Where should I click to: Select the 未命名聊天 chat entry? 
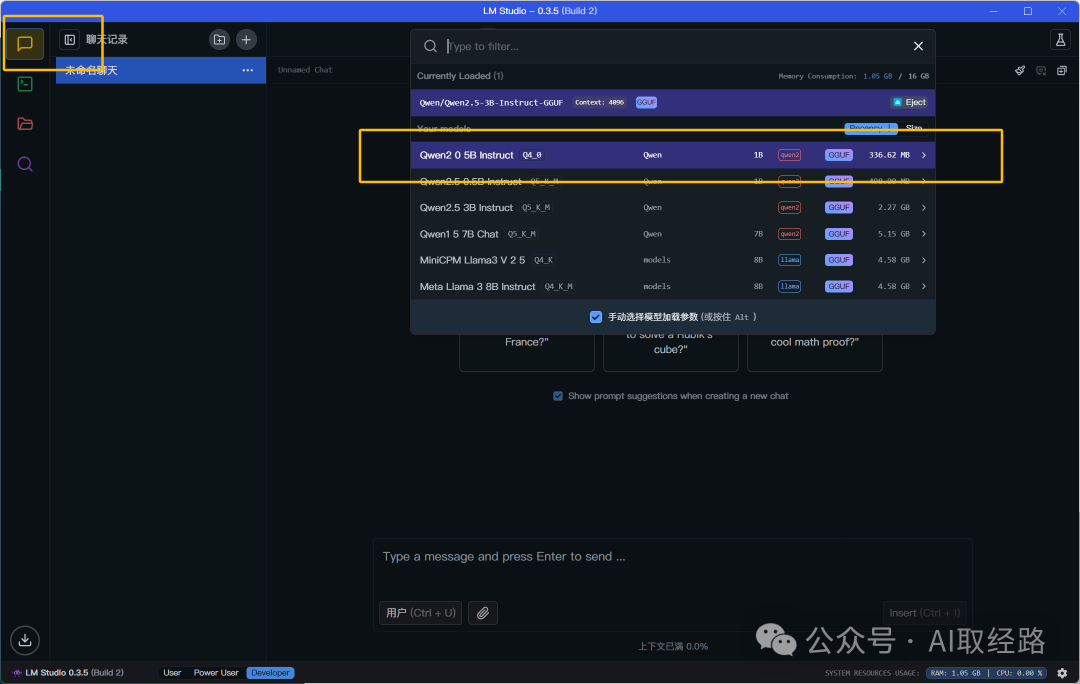tap(160, 70)
